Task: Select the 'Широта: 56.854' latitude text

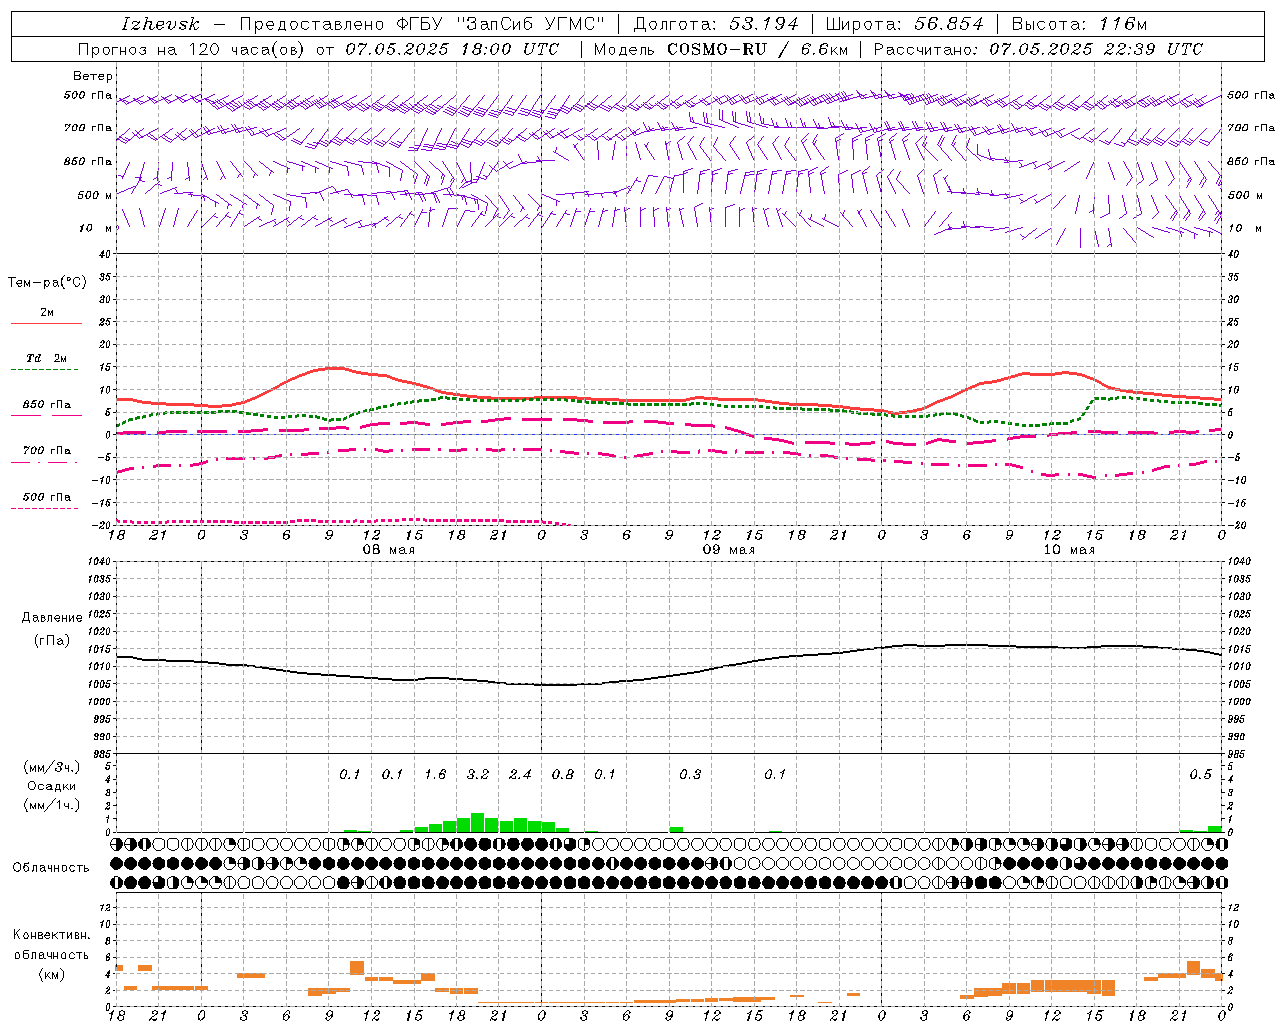Action: coord(904,24)
